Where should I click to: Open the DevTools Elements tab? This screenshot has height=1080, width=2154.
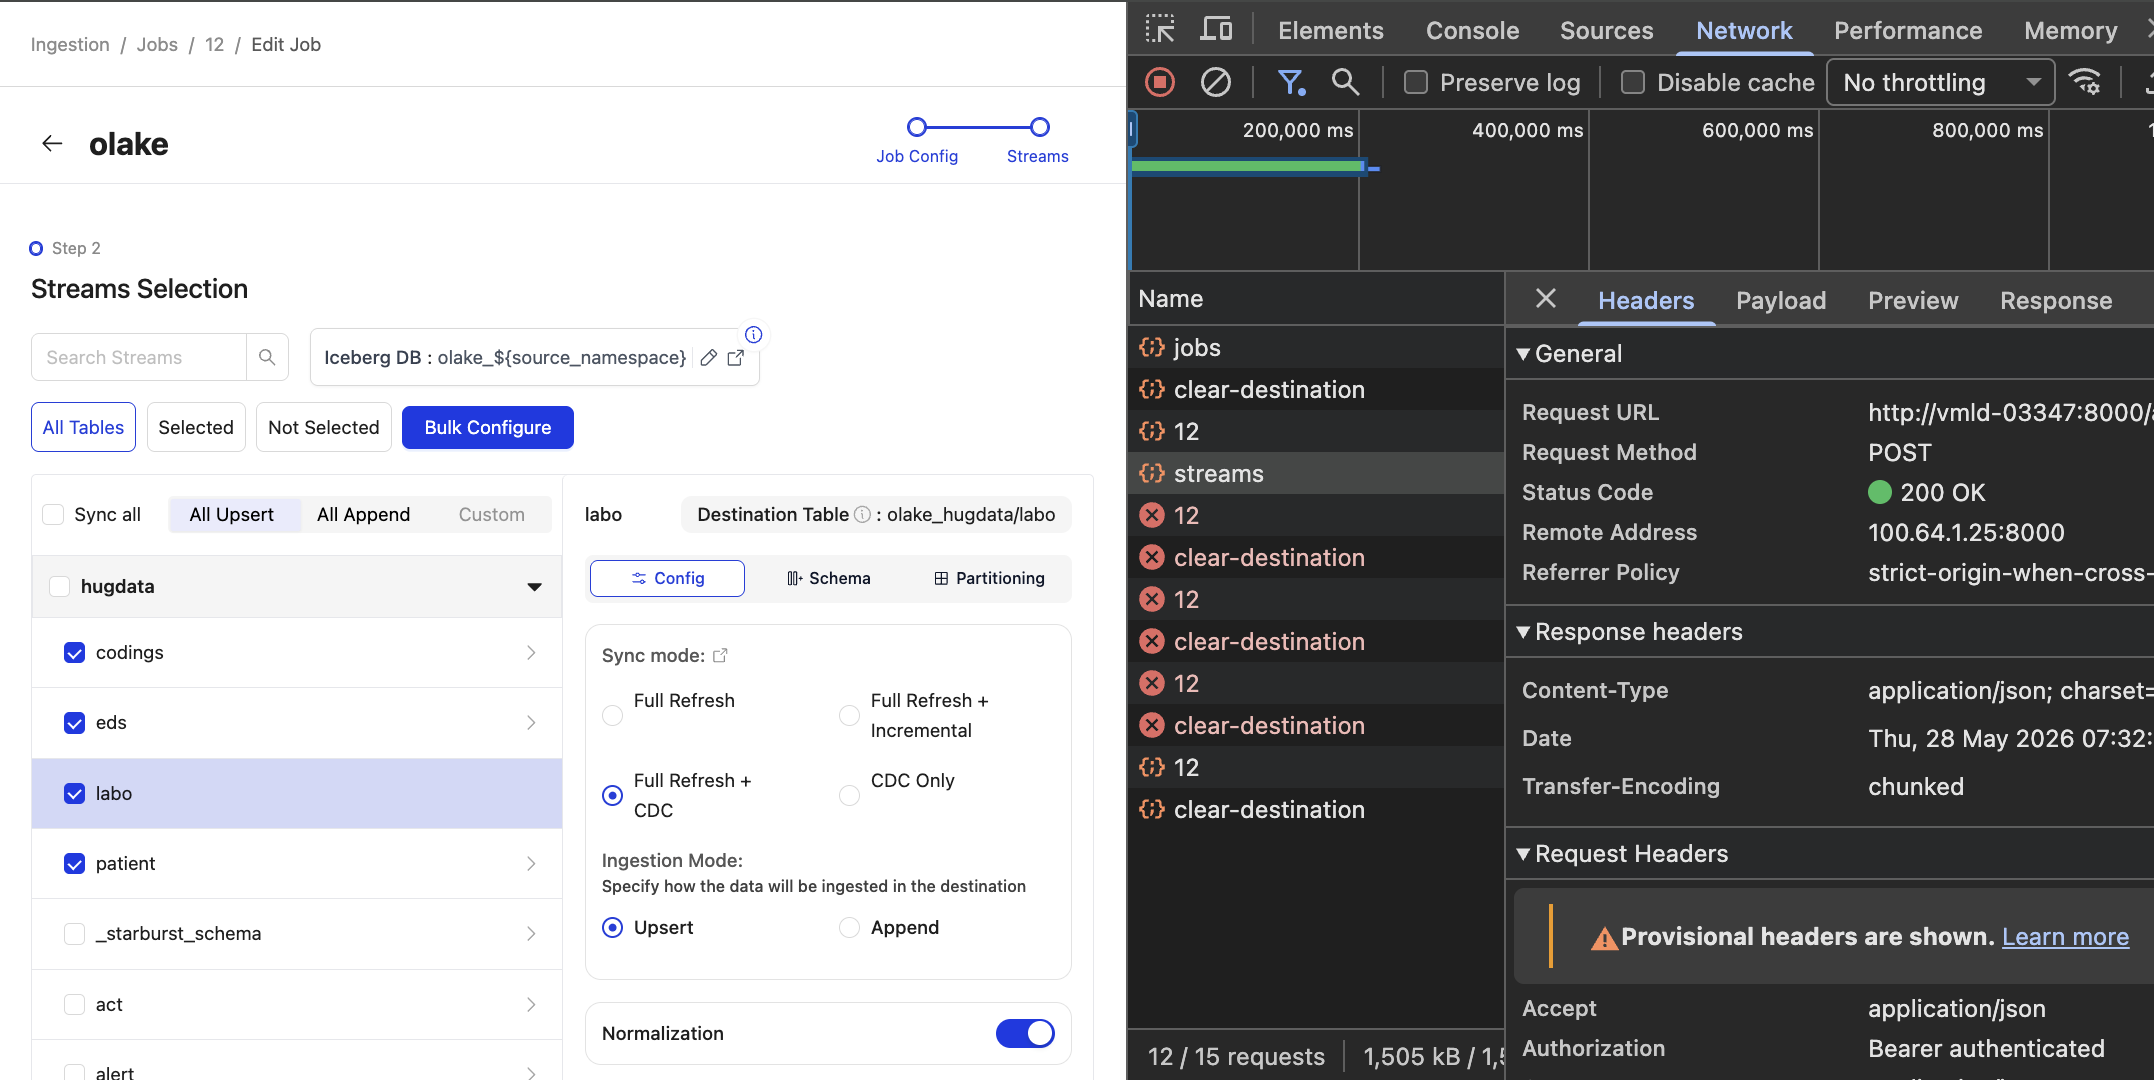(x=1331, y=30)
